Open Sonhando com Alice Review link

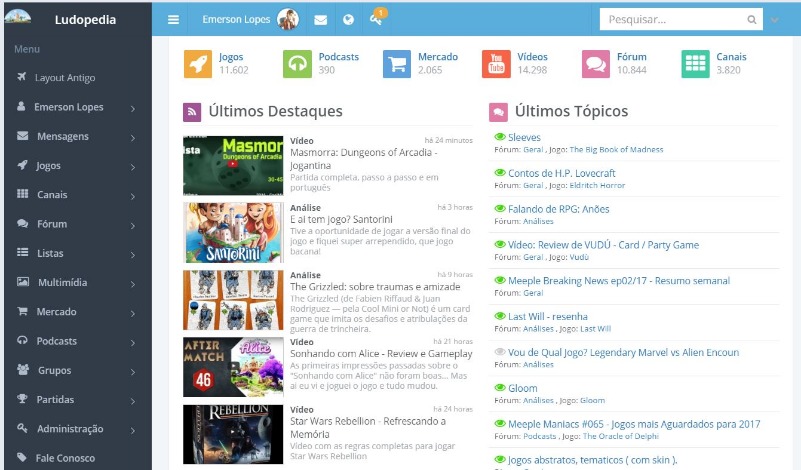point(381,354)
